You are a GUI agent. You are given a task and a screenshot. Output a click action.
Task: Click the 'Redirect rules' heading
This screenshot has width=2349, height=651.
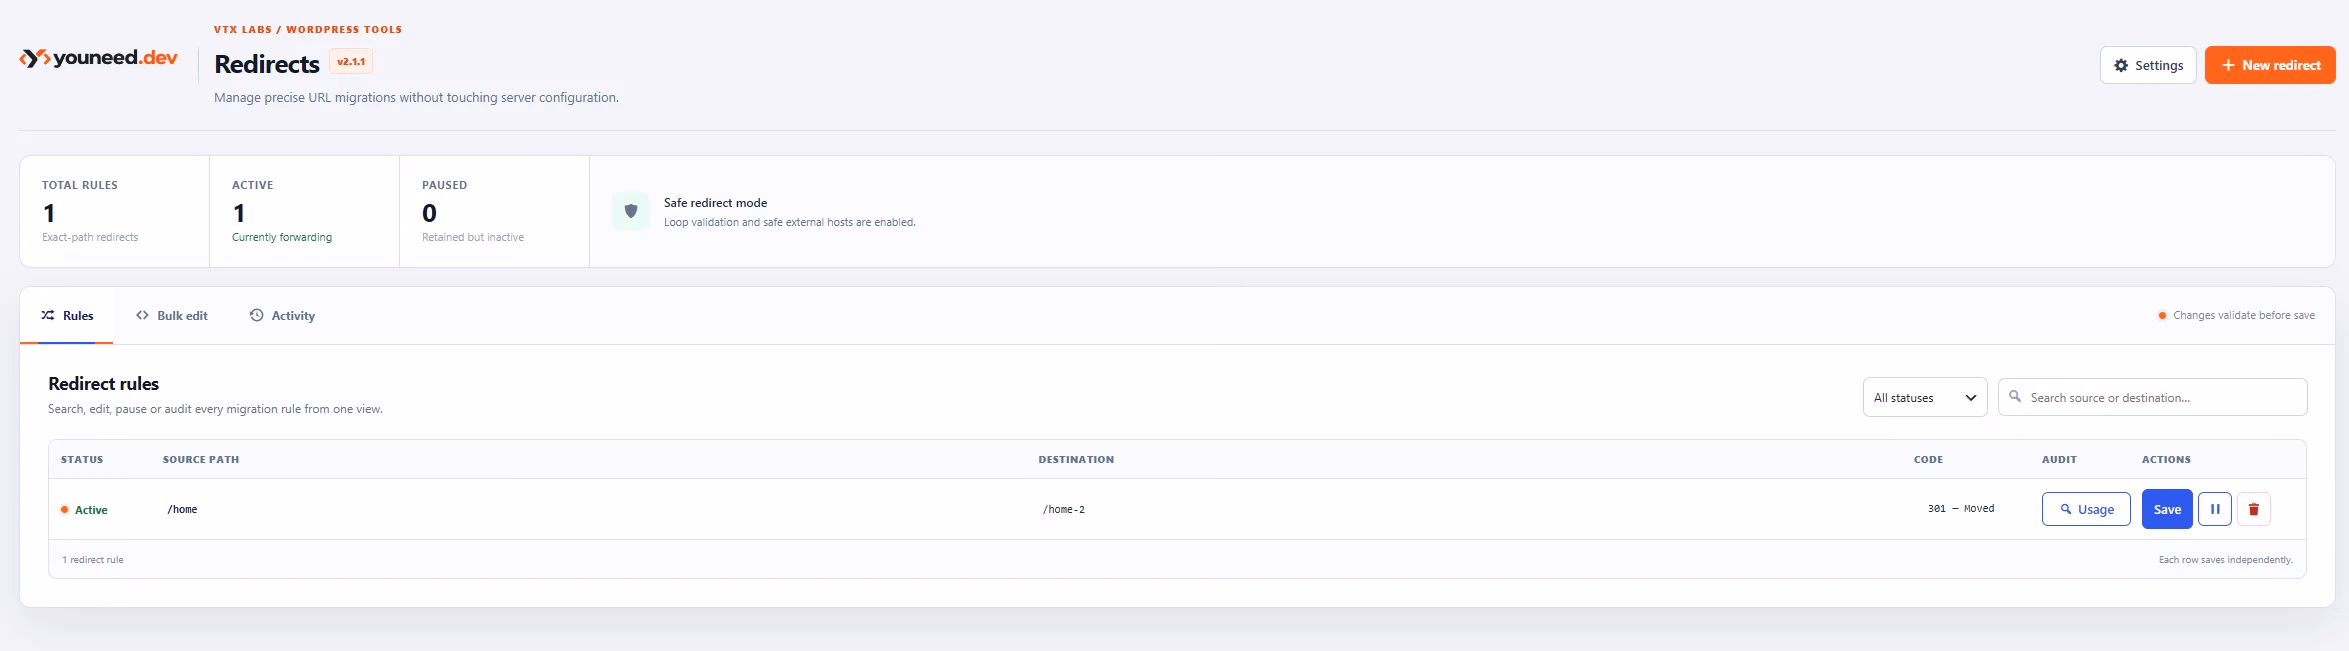point(103,384)
